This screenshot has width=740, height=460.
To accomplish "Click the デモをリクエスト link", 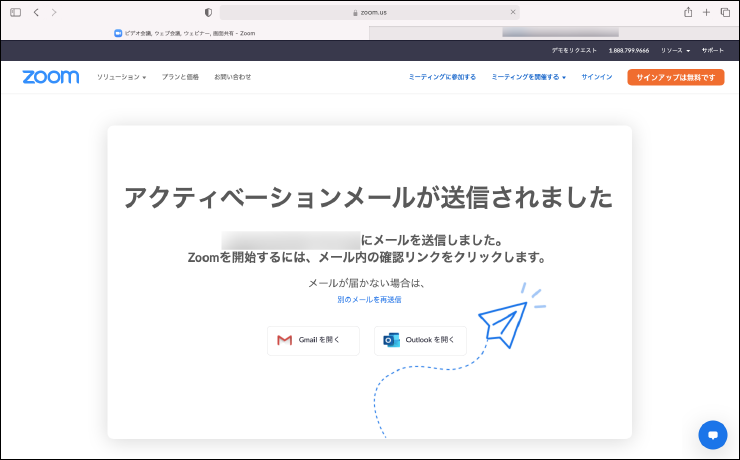I will (574, 50).
